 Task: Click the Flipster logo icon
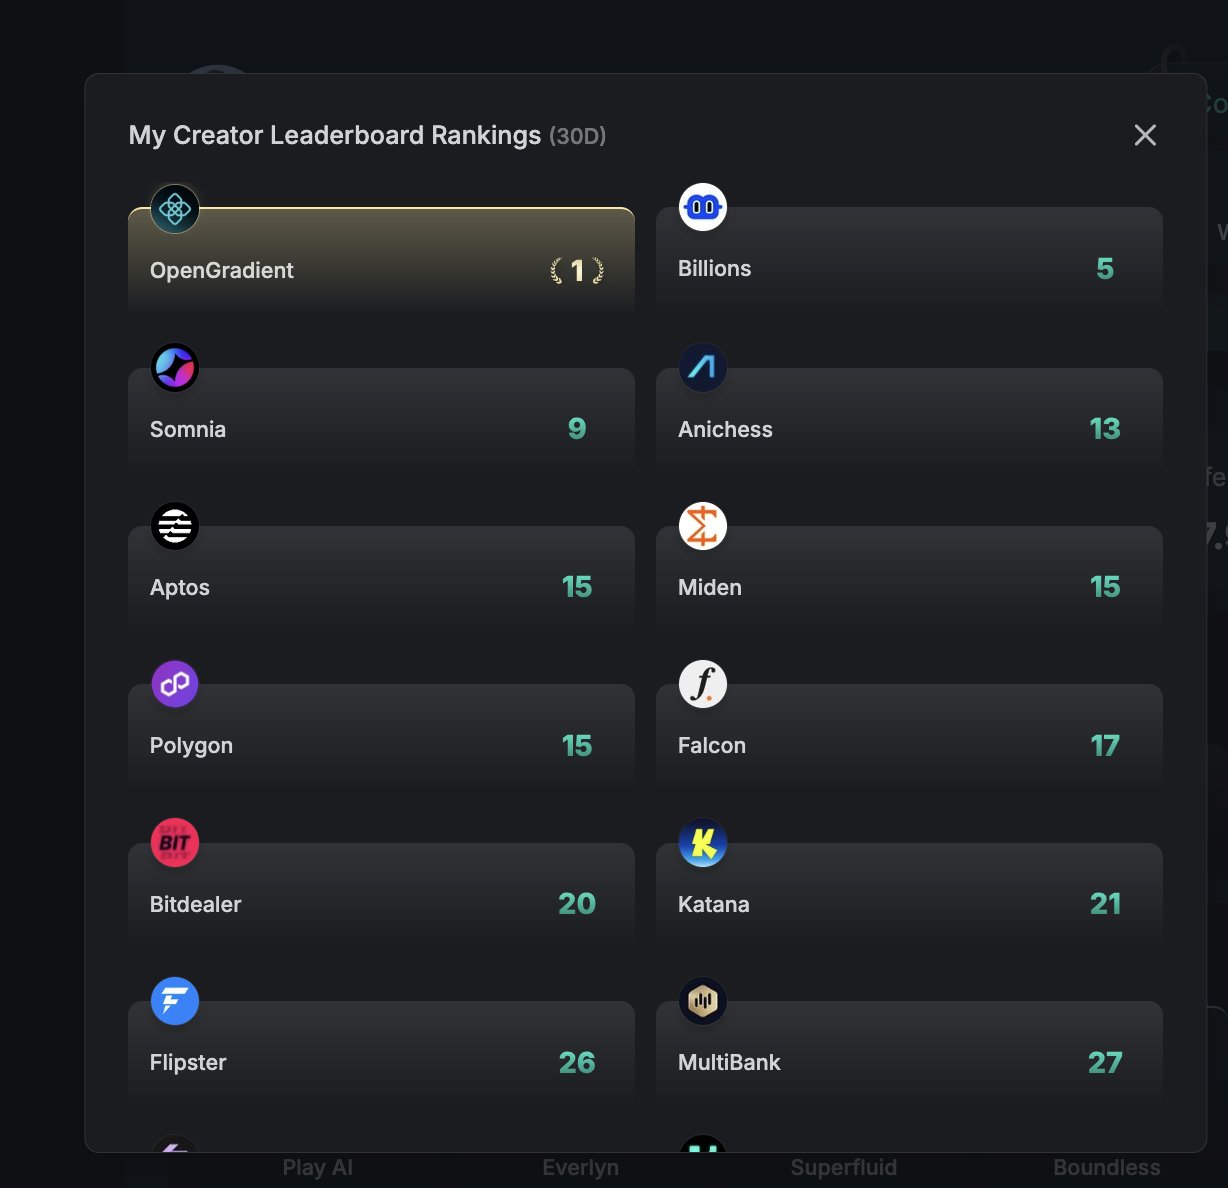pyautogui.click(x=175, y=1001)
